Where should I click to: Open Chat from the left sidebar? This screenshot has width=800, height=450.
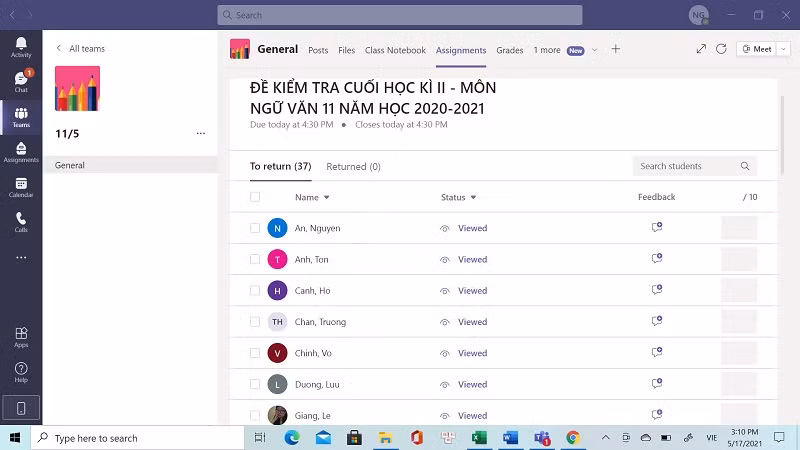(21, 81)
